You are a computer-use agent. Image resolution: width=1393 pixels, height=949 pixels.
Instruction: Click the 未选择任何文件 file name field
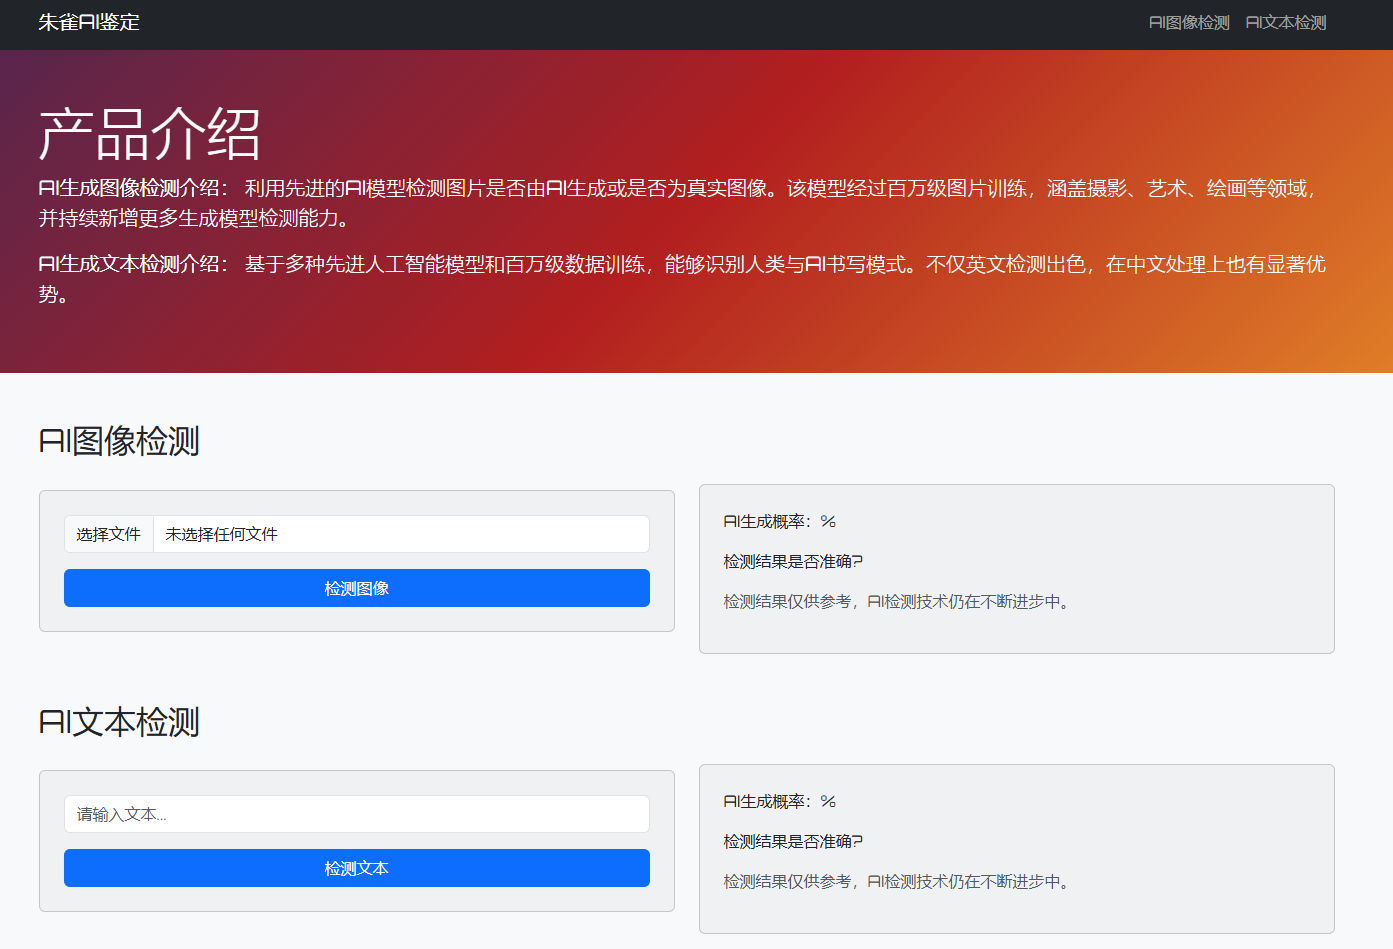click(400, 534)
